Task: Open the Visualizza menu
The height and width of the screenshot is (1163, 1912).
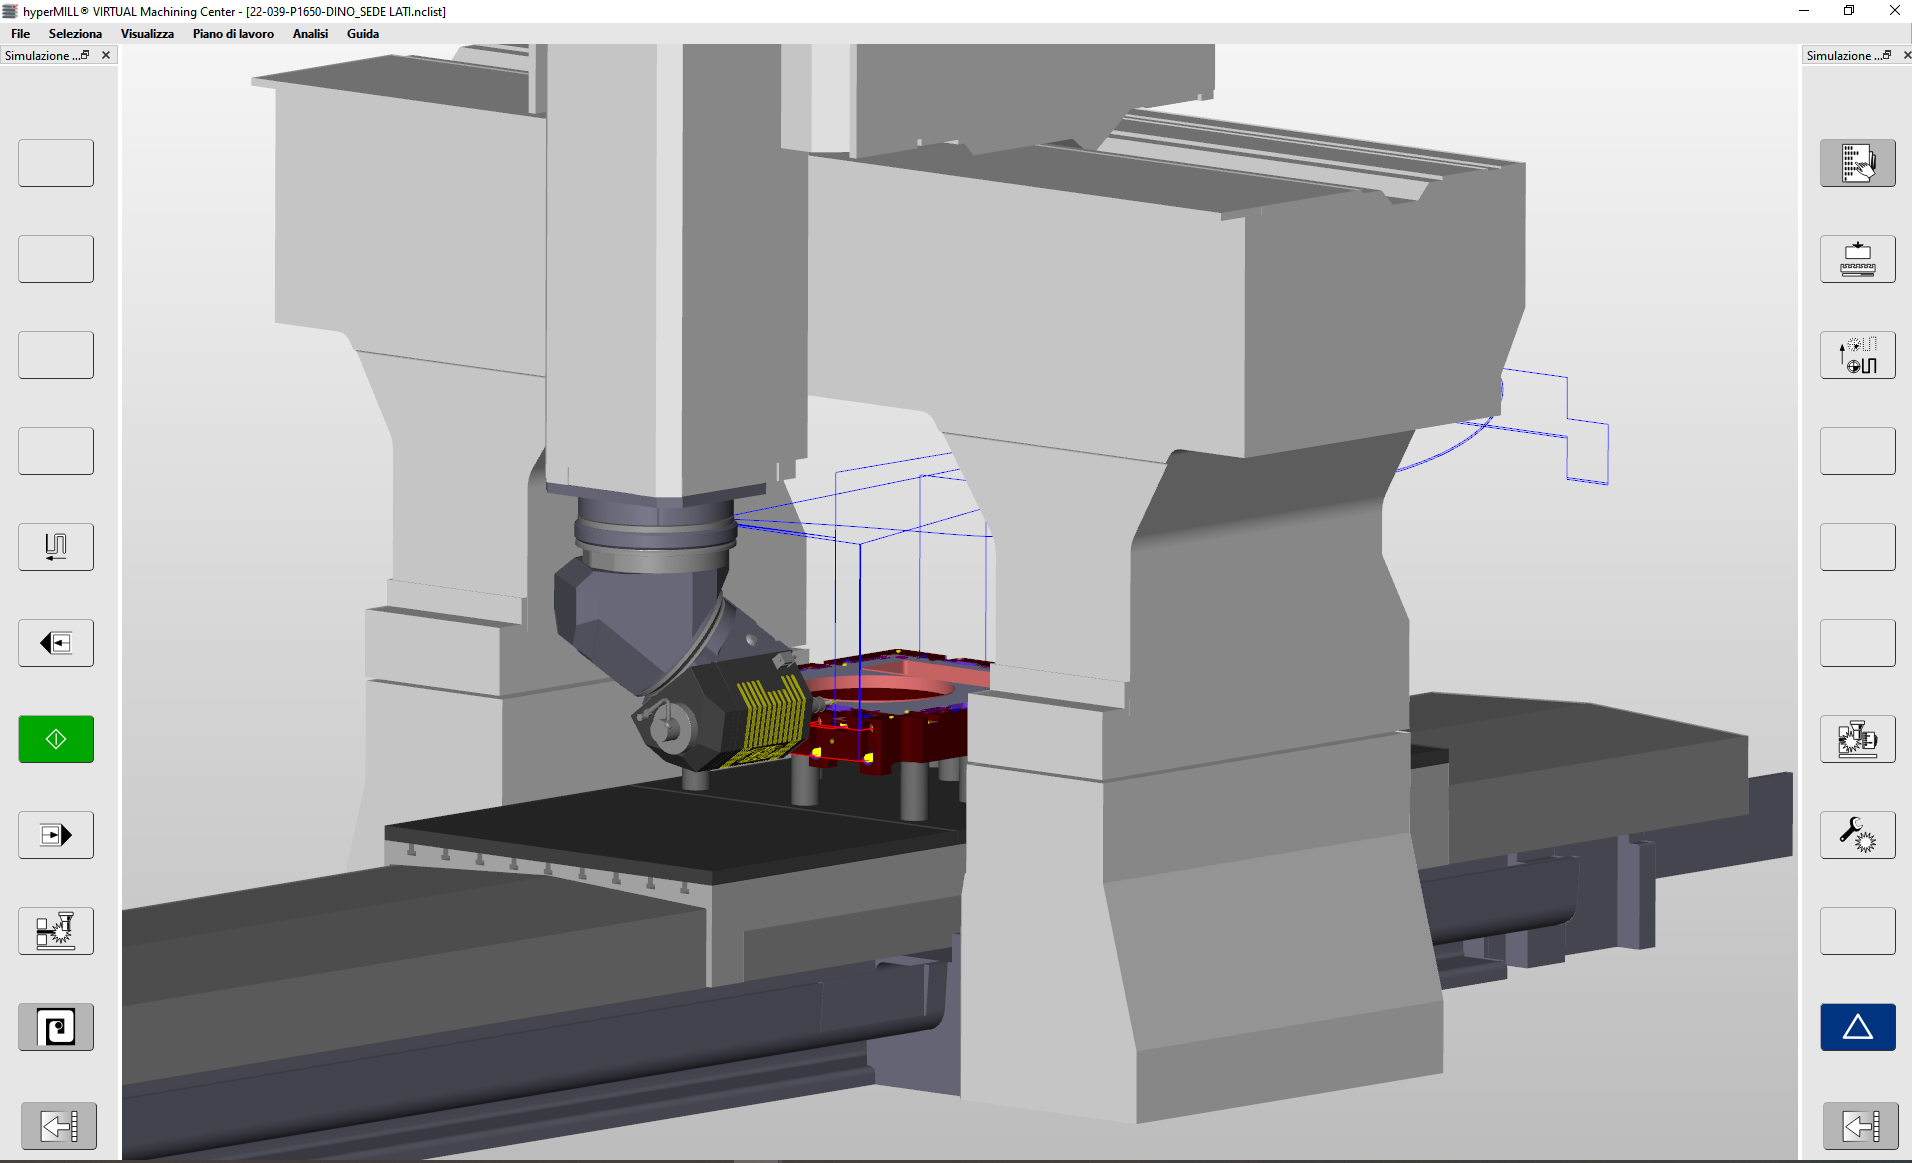Action: click(147, 34)
